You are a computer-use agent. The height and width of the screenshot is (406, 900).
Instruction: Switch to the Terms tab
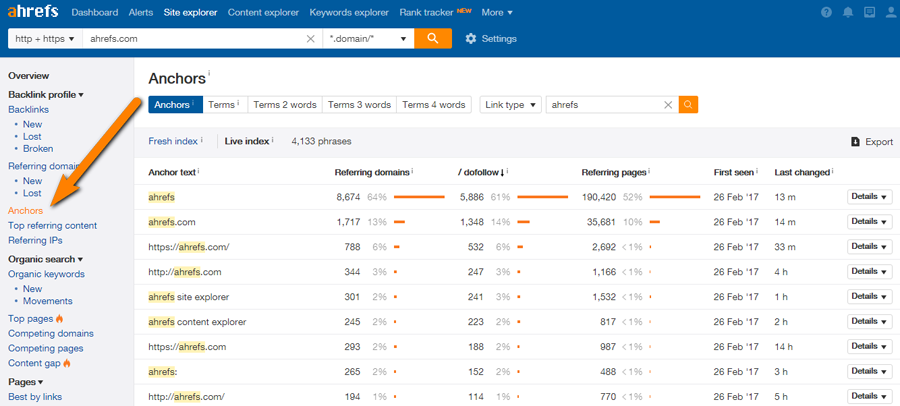[x=225, y=105]
